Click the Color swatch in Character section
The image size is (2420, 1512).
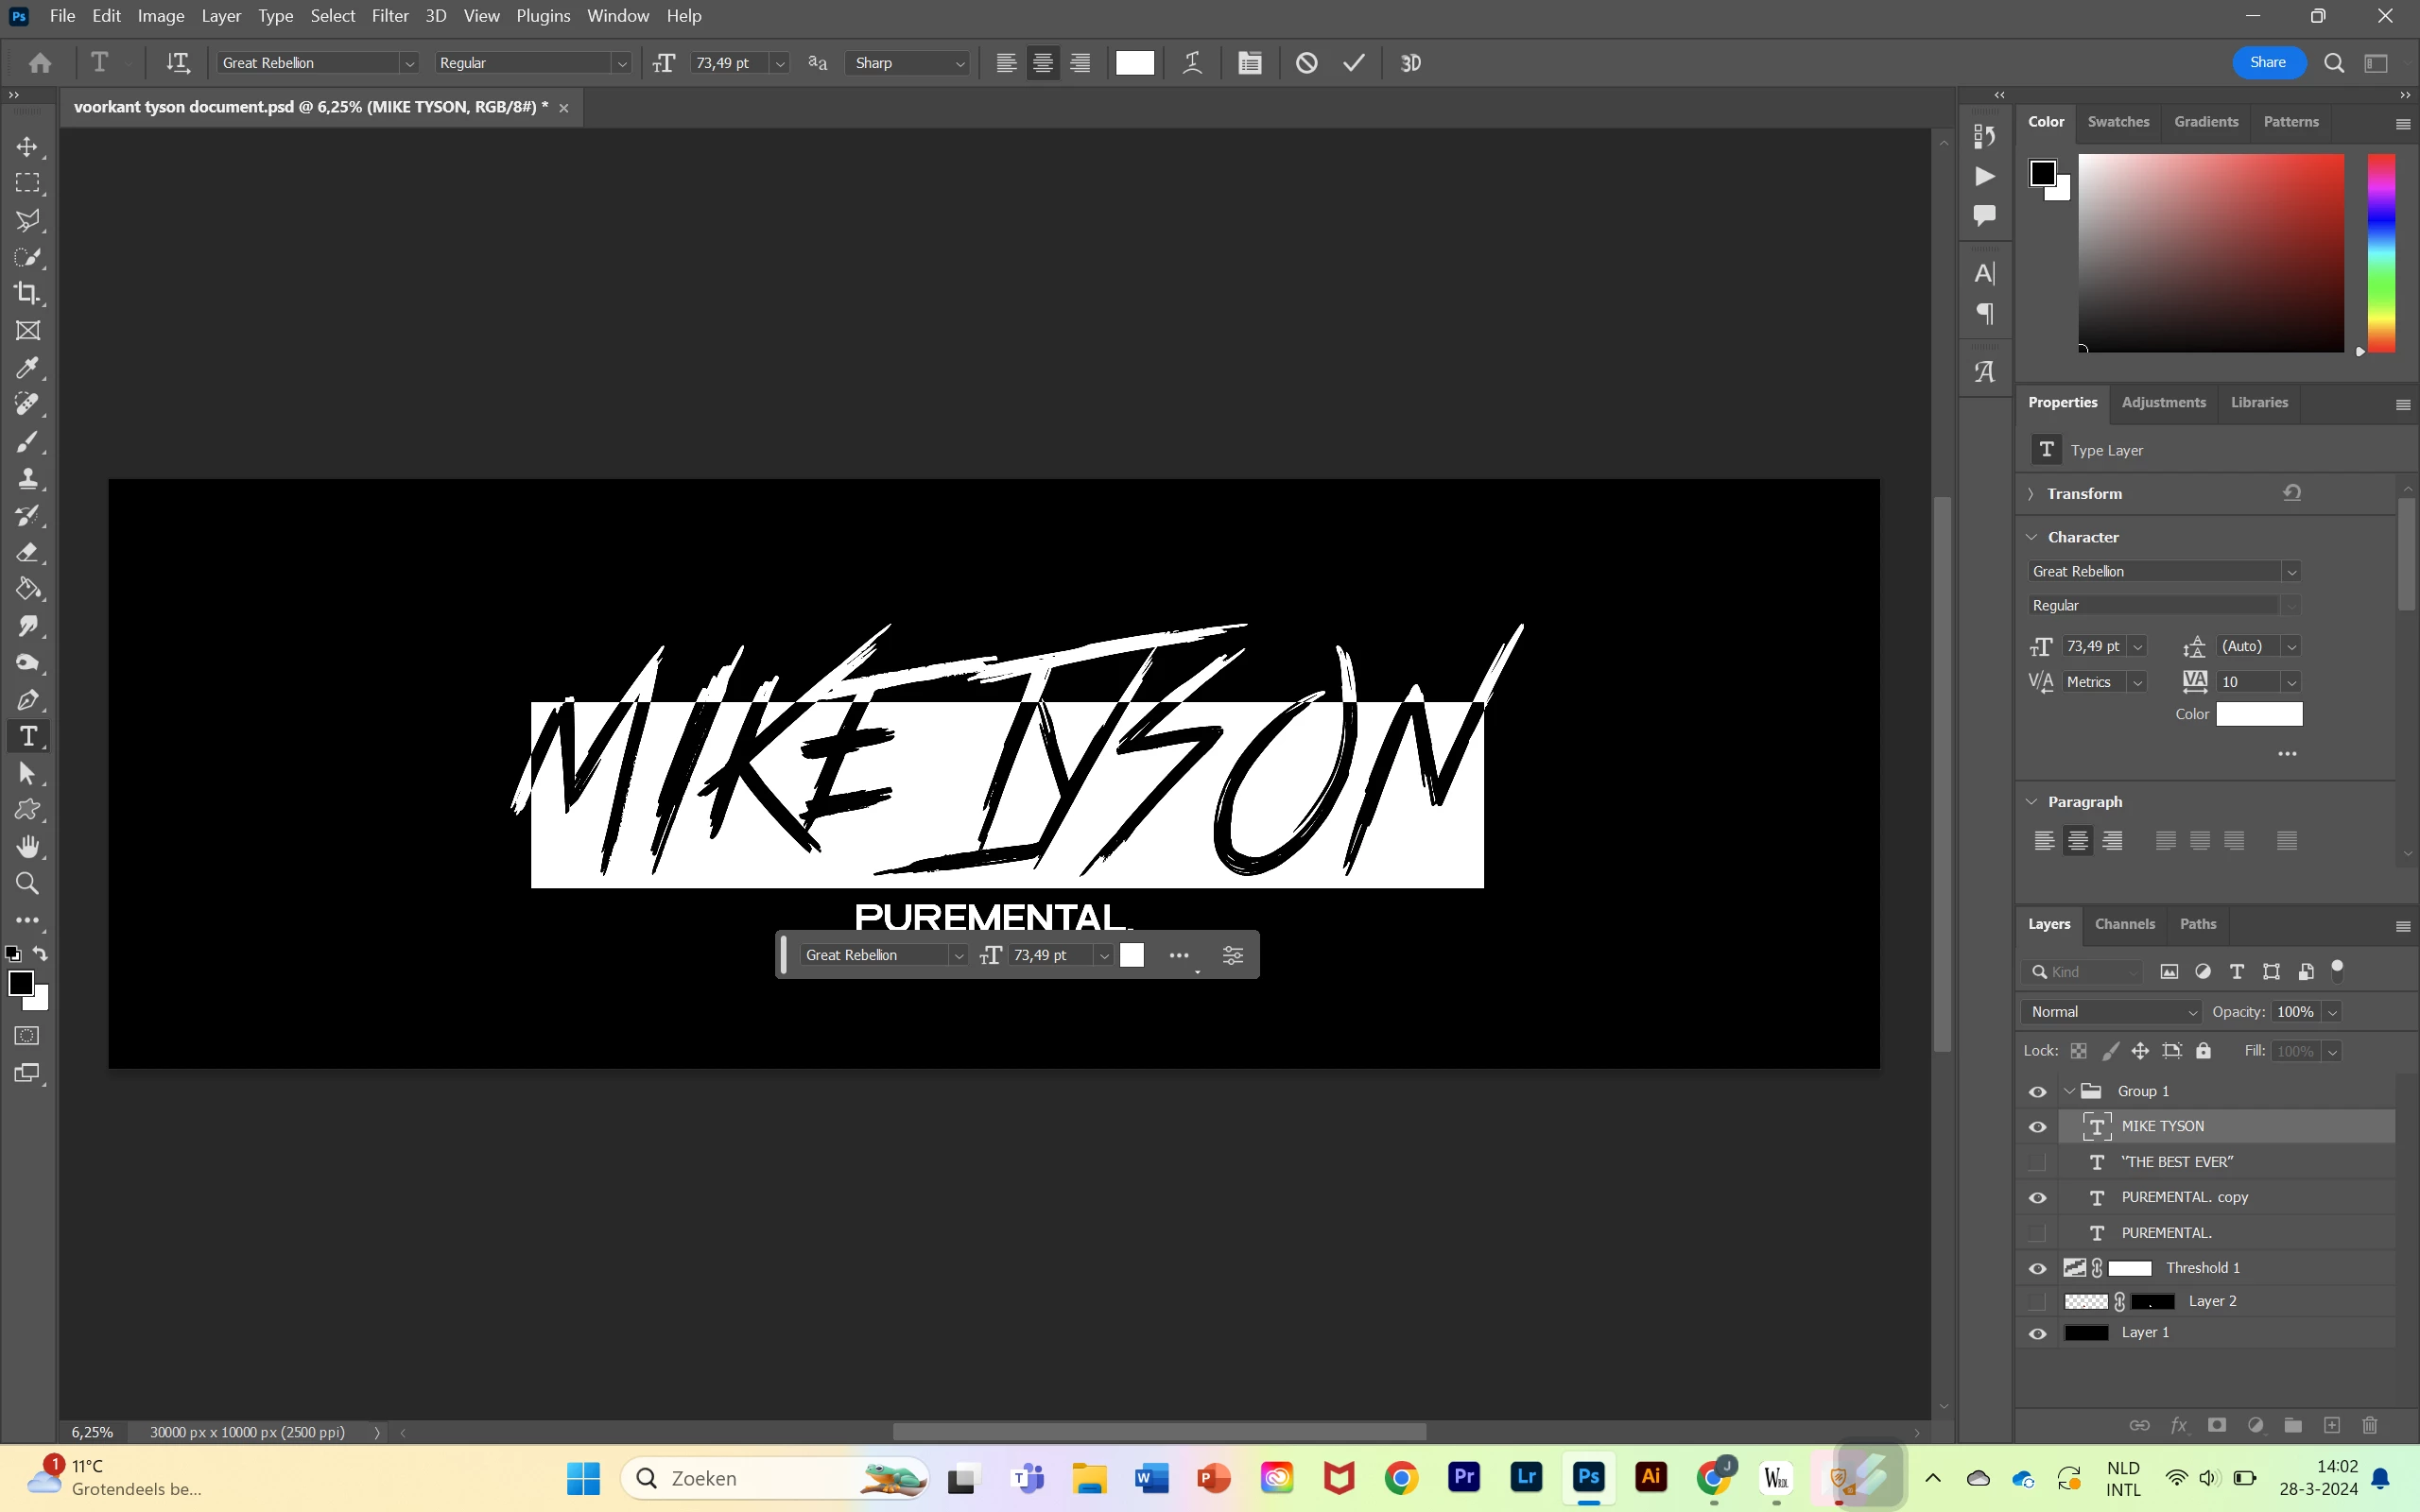point(2259,714)
